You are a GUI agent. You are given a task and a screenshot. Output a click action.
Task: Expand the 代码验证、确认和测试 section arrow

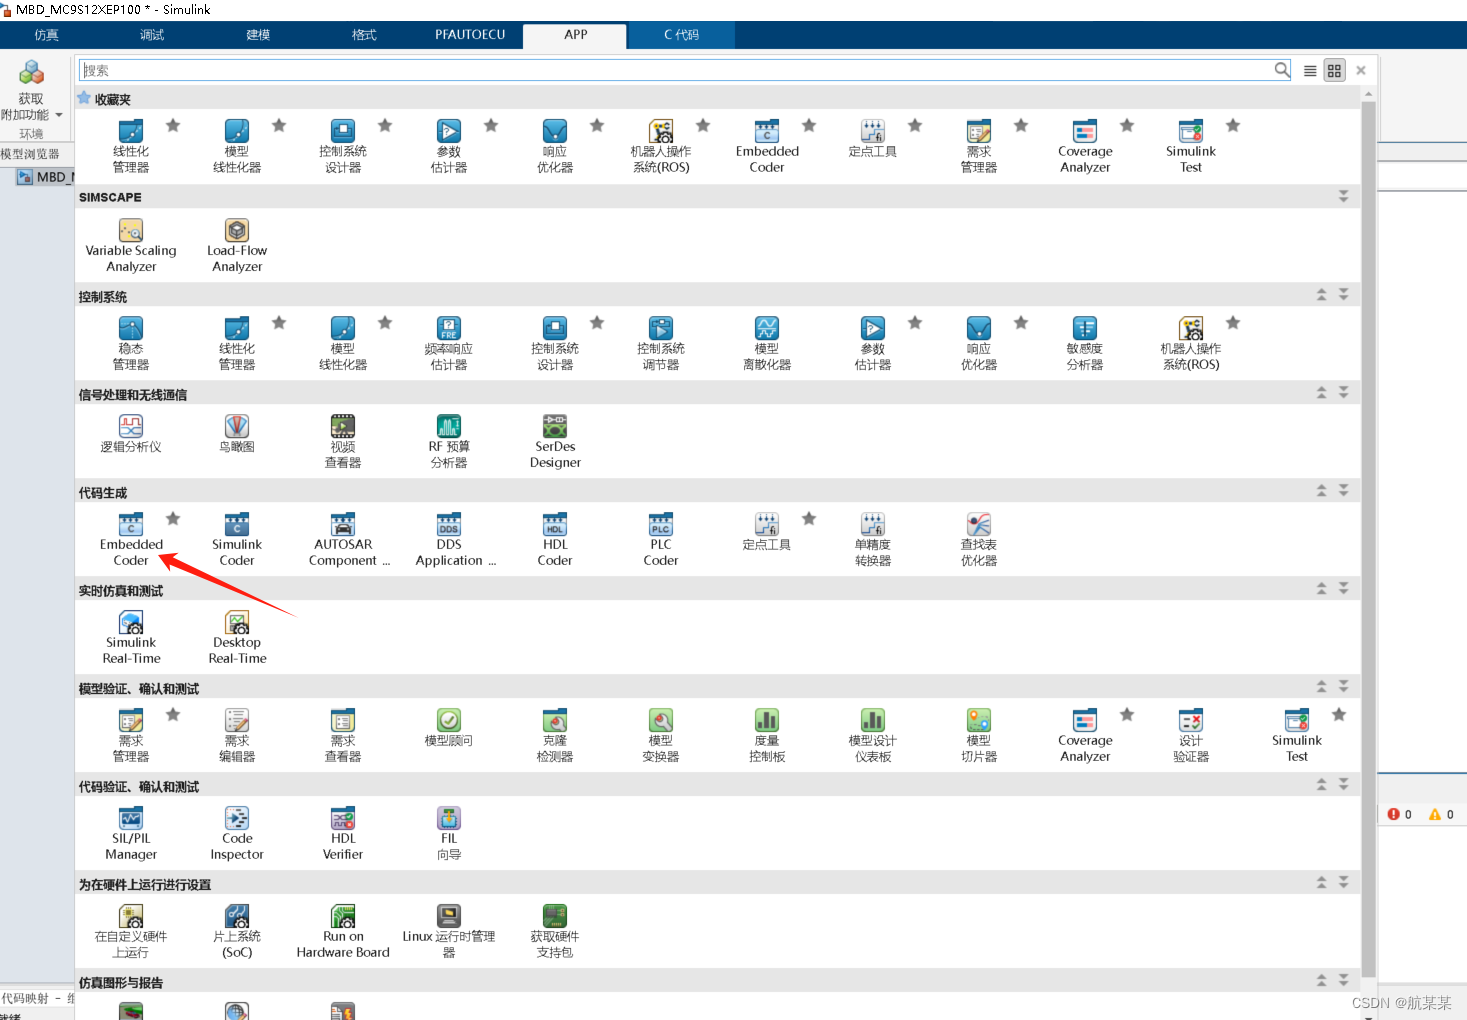[1344, 785]
